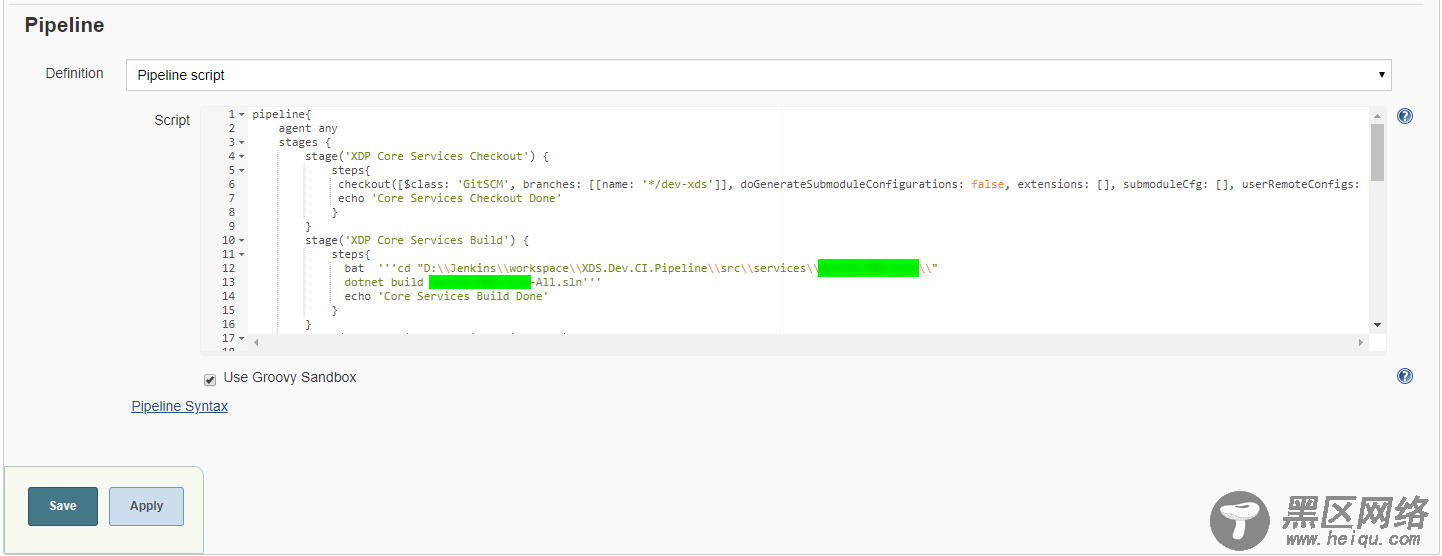Collapse the code fold at line 1
This screenshot has height=556, width=1442.
[242, 115]
